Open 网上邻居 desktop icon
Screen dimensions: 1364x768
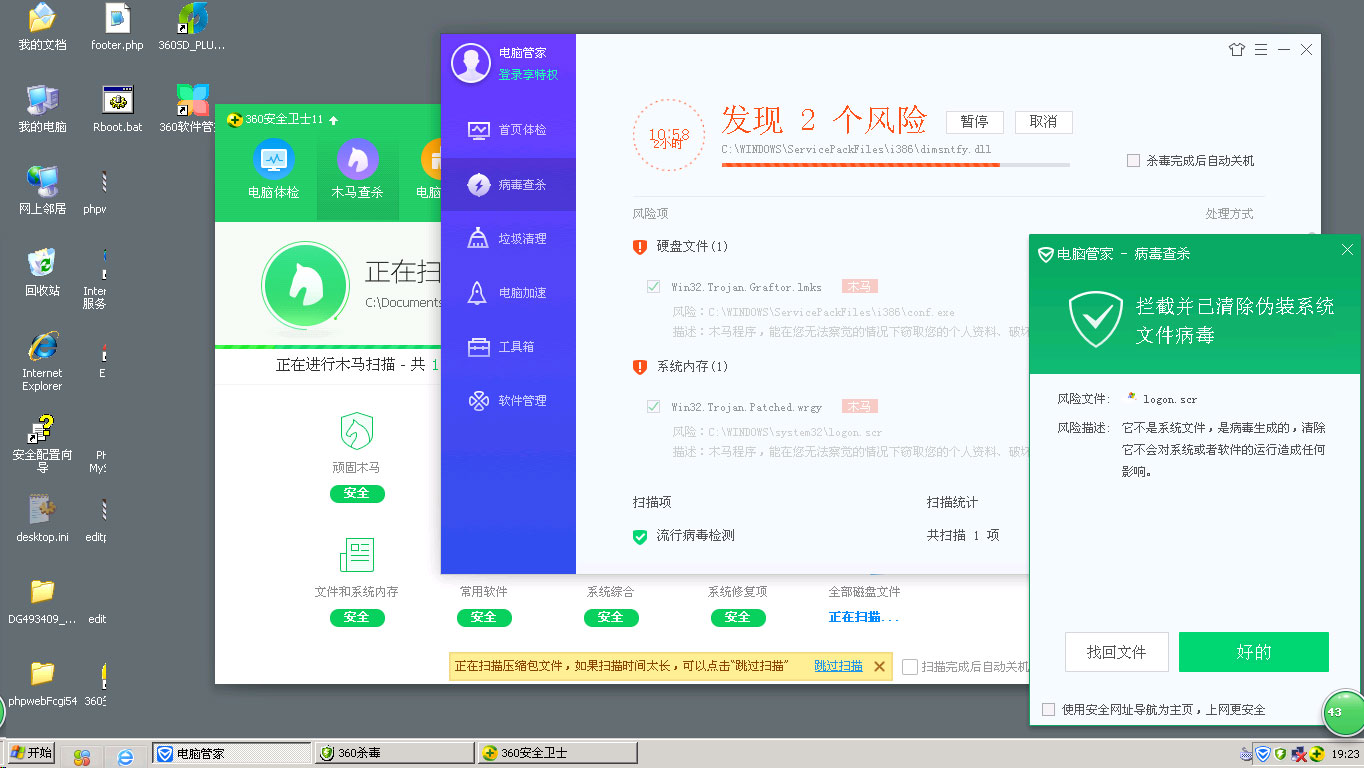click(42, 191)
